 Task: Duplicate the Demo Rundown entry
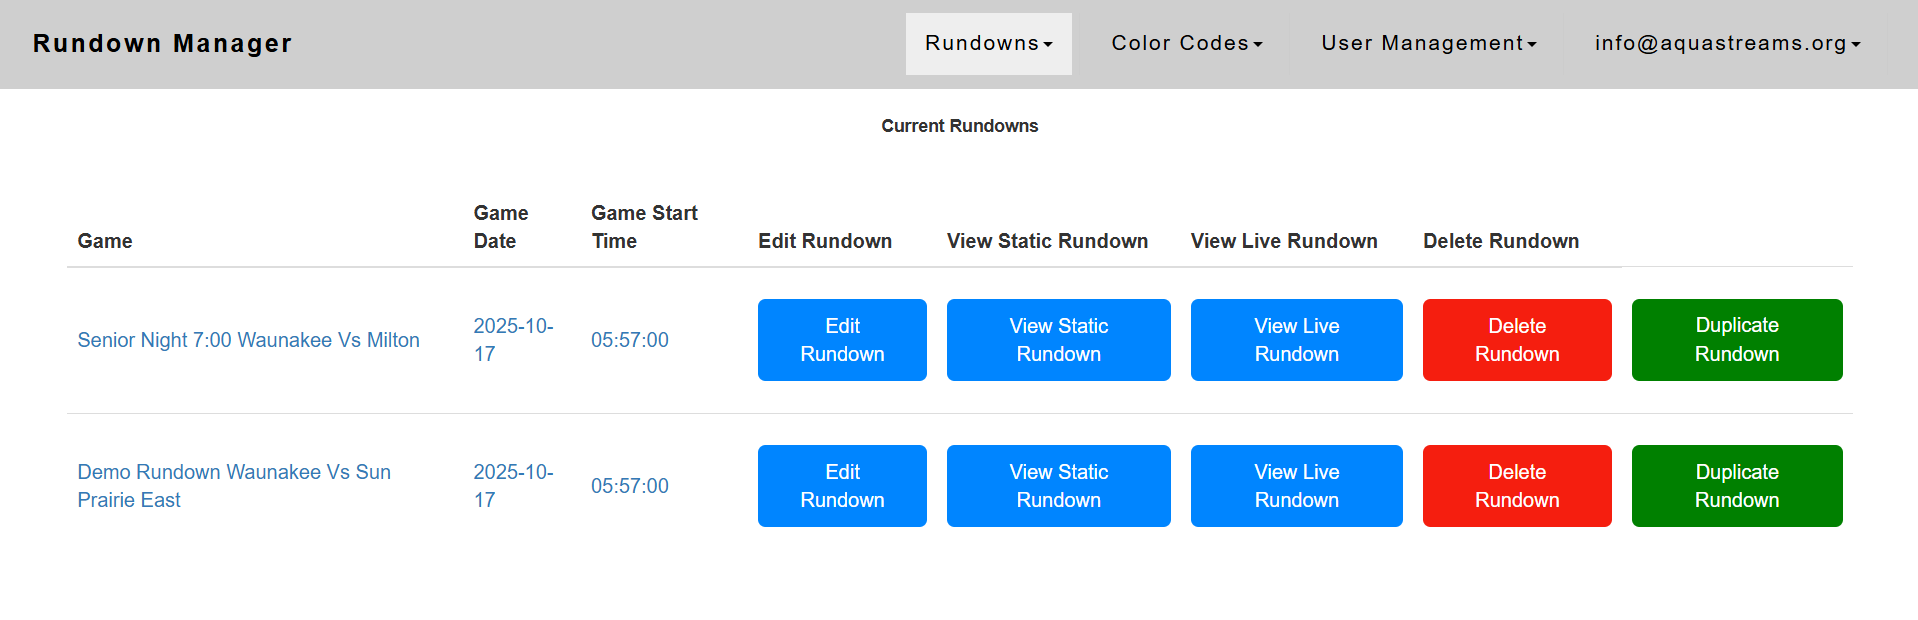pyautogui.click(x=1736, y=486)
